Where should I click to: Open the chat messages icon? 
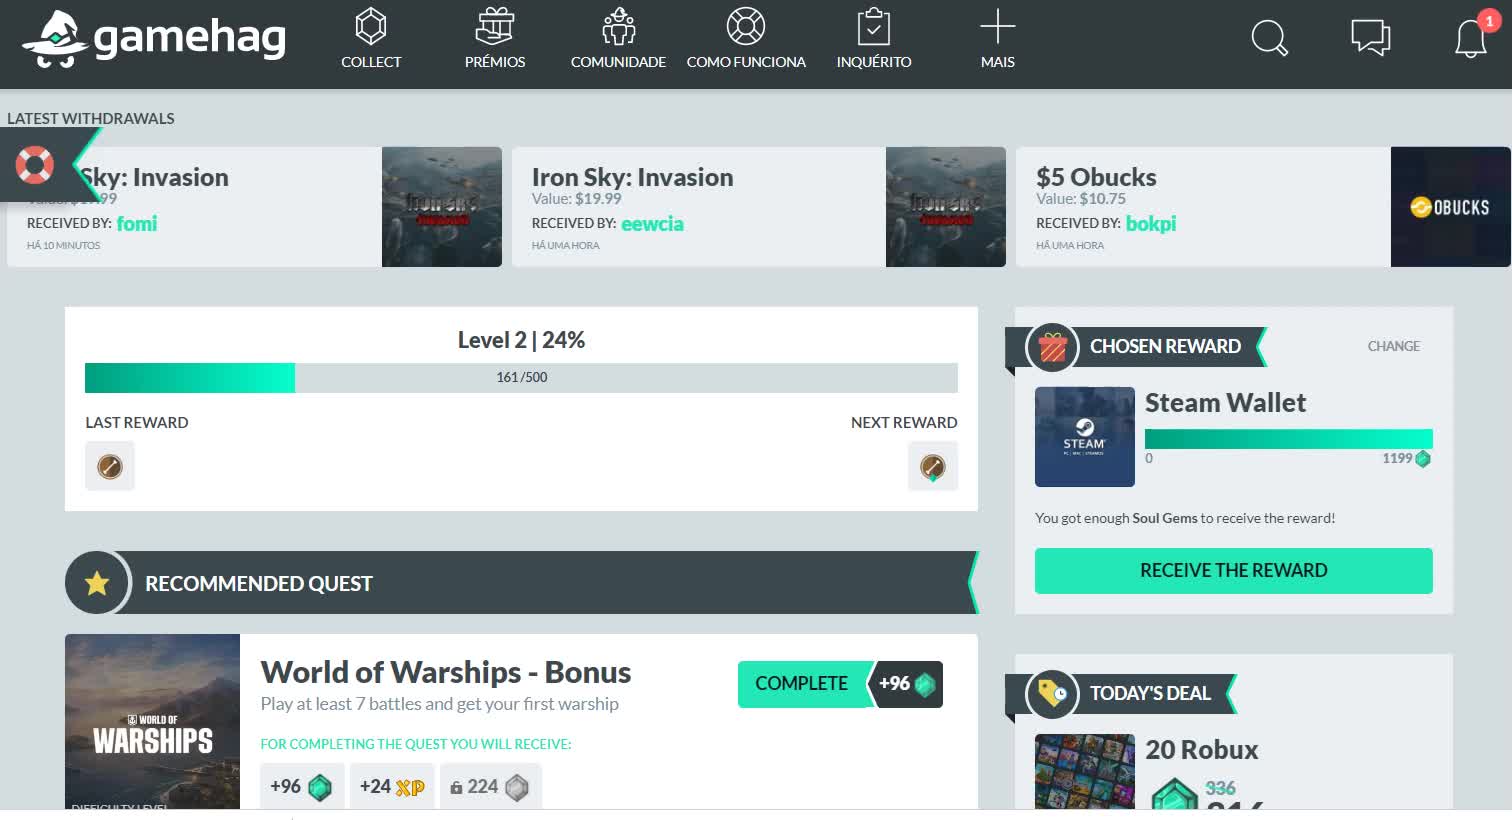(1371, 39)
